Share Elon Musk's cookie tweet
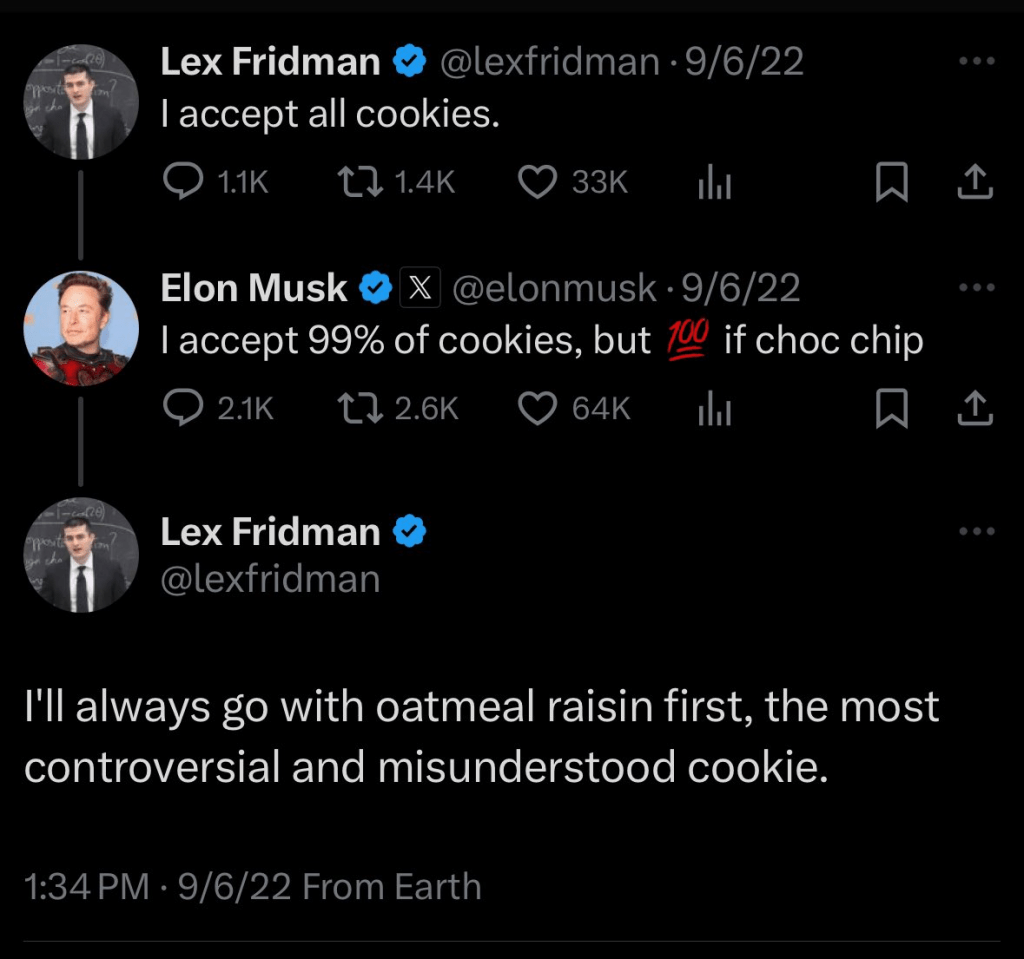The height and width of the screenshot is (959, 1024). coord(975,408)
